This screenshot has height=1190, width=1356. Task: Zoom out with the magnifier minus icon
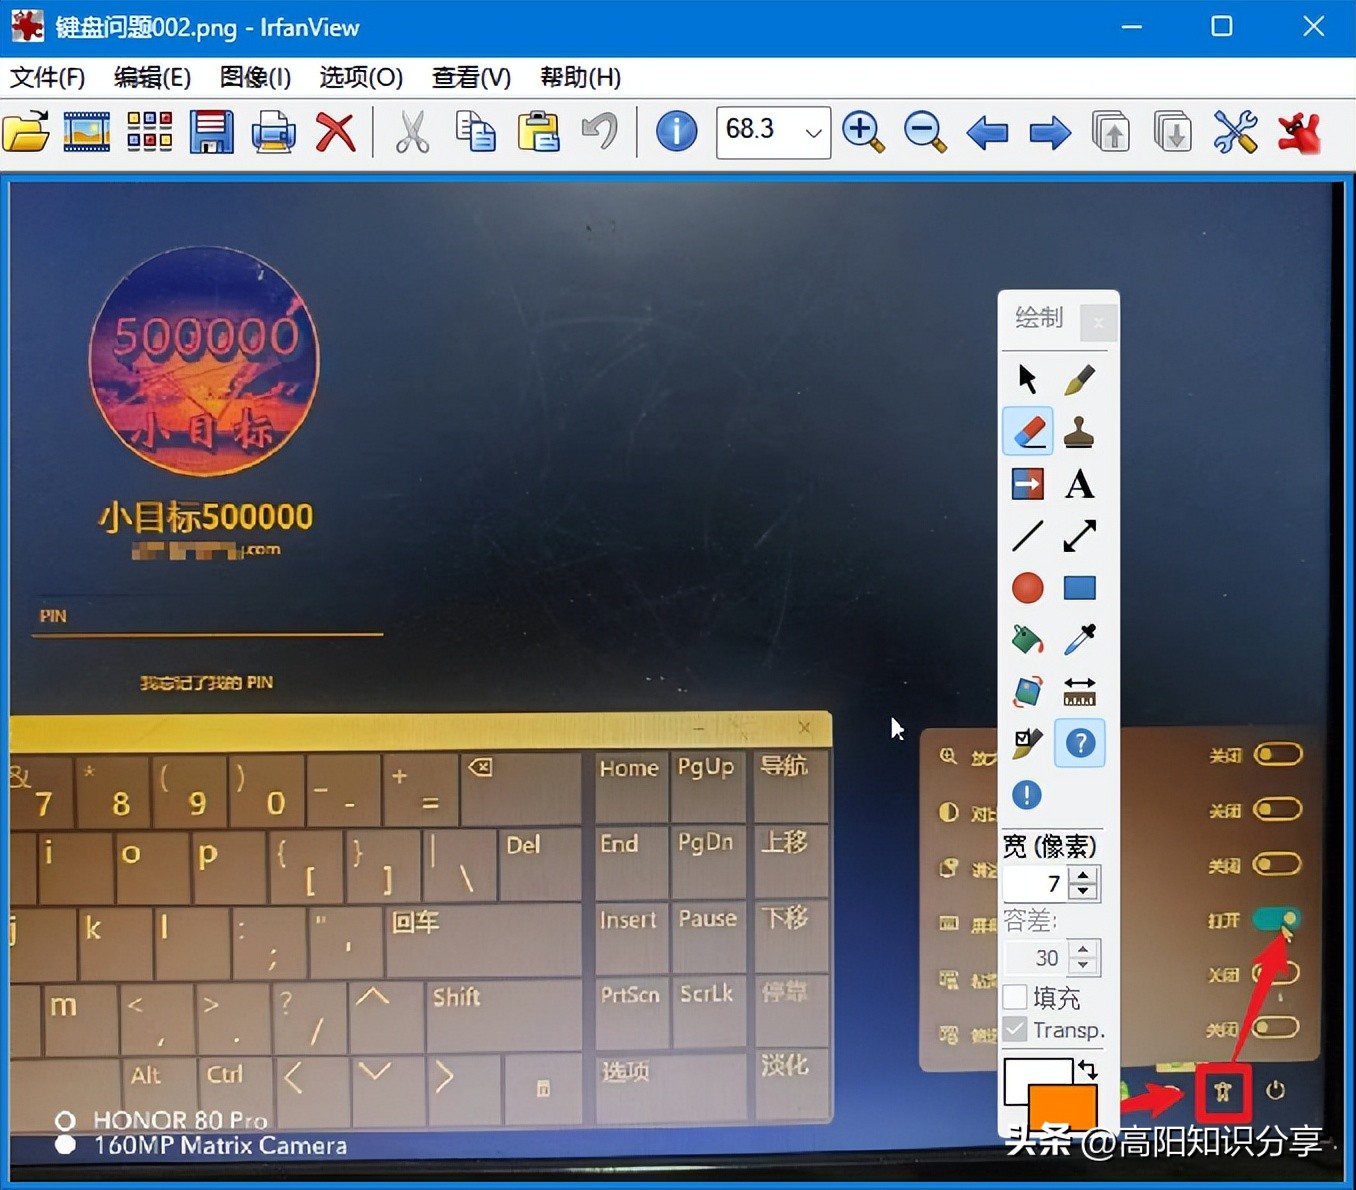(925, 132)
